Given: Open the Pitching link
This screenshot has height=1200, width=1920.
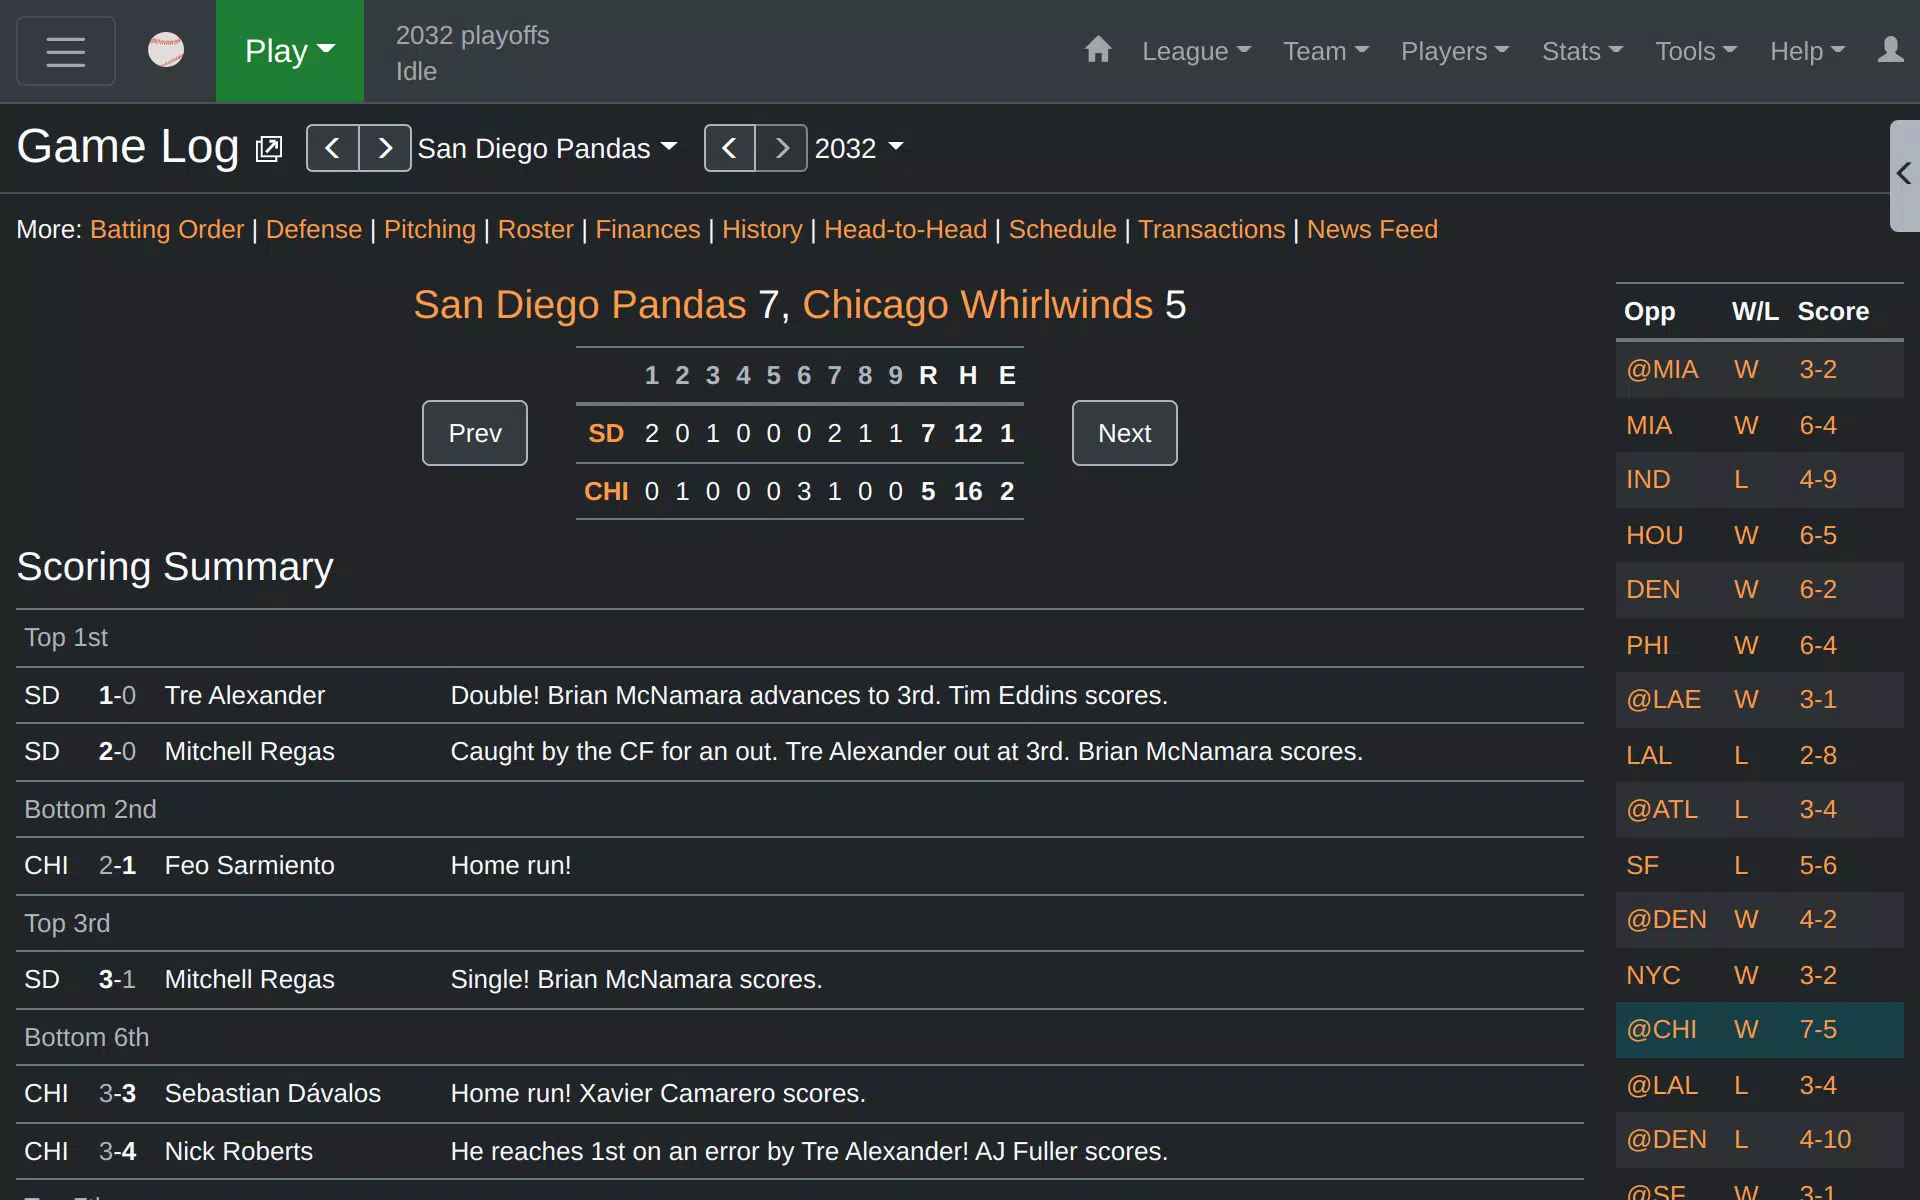Looking at the screenshot, I should coord(430,229).
